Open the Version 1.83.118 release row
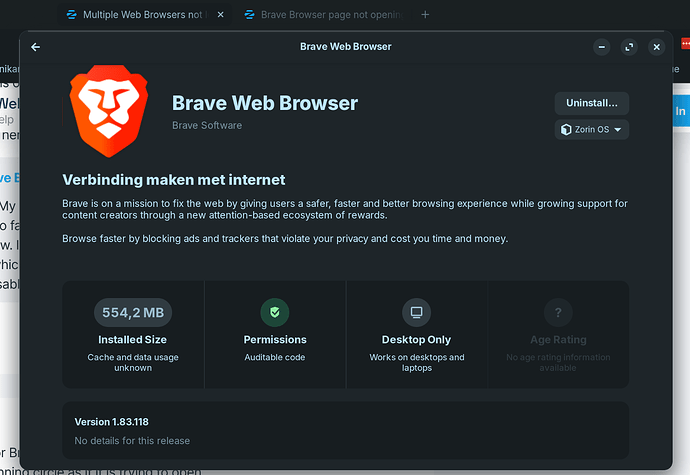Viewport: 690px width, 475px height. pos(345,431)
